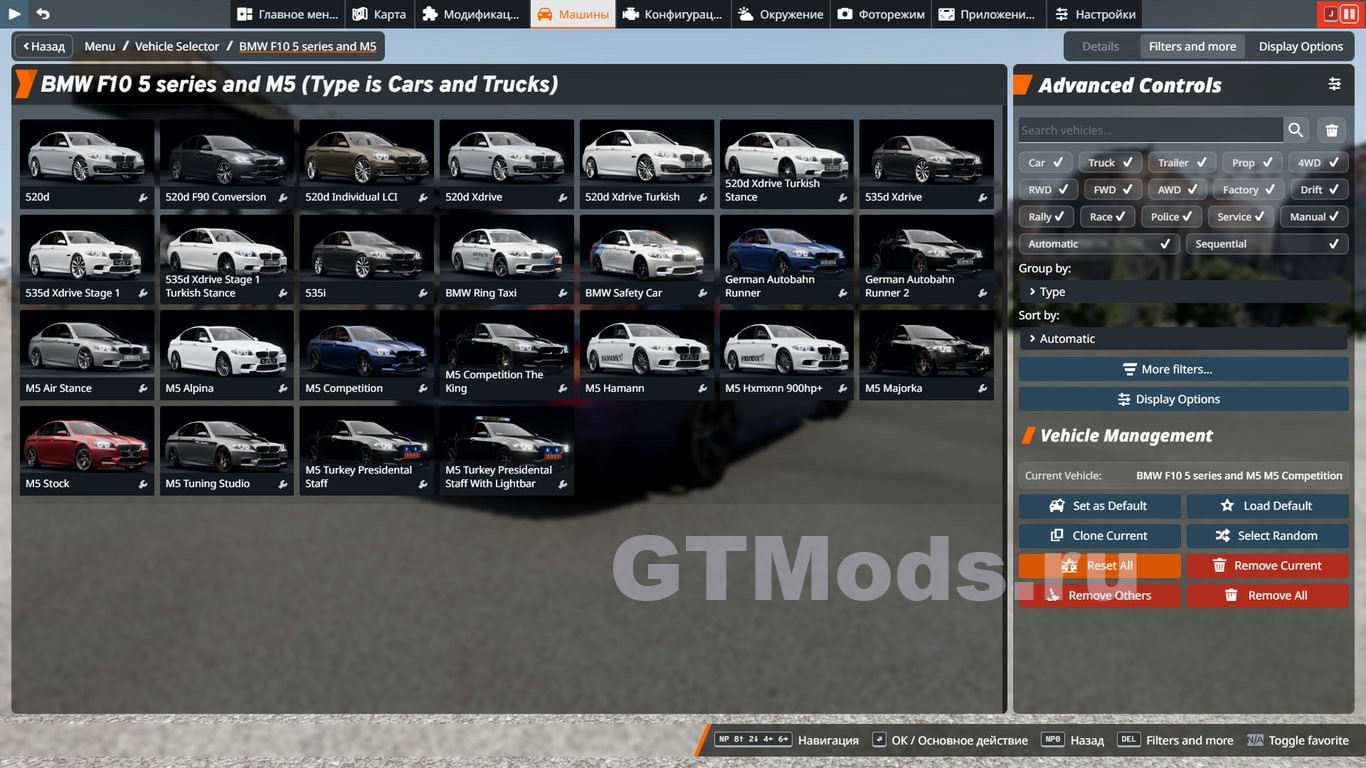Click the trash icon next to search field
1366x768 pixels.
click(x=1332, y=130)
